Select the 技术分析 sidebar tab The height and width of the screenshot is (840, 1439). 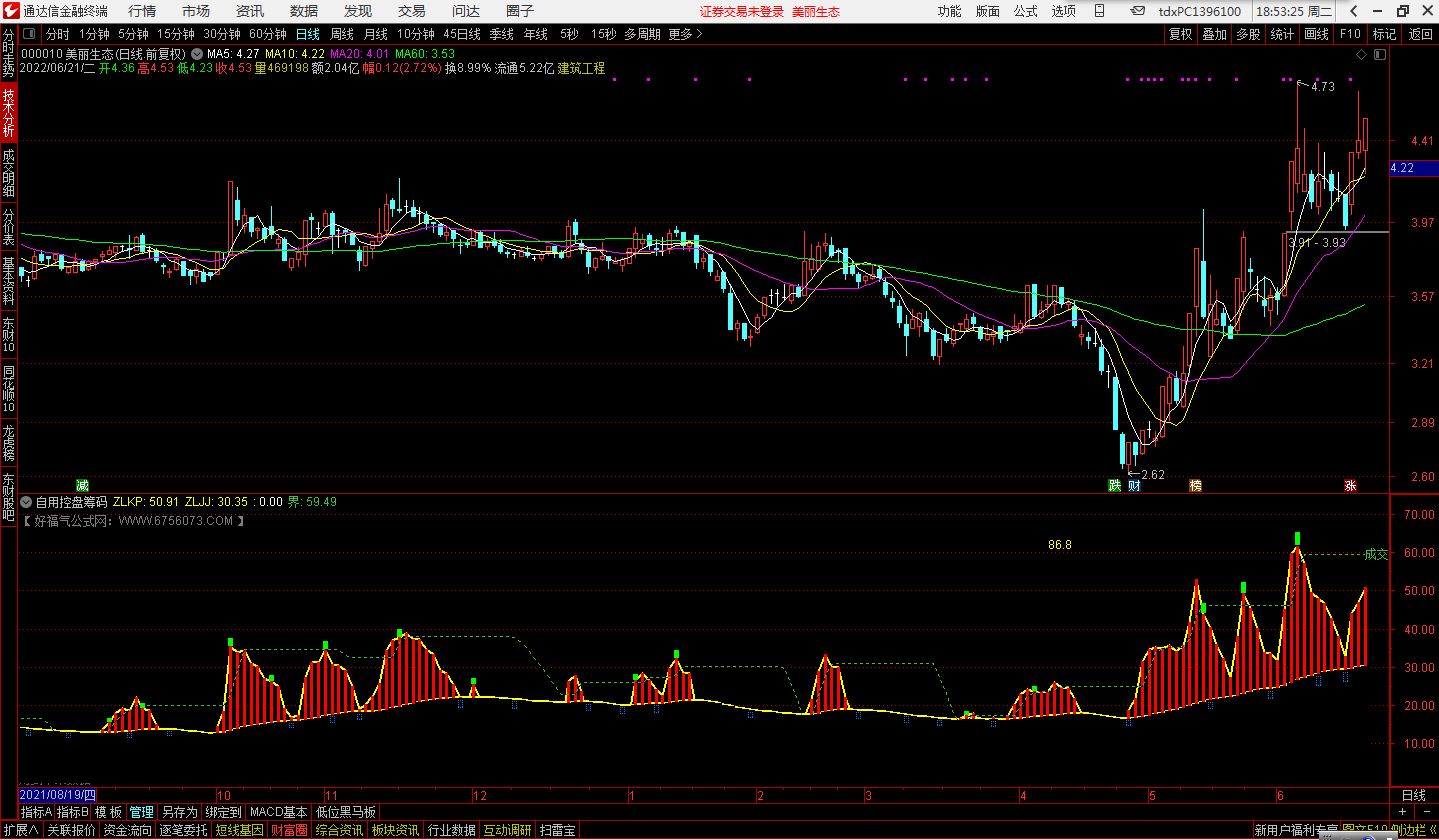(9, 113)
